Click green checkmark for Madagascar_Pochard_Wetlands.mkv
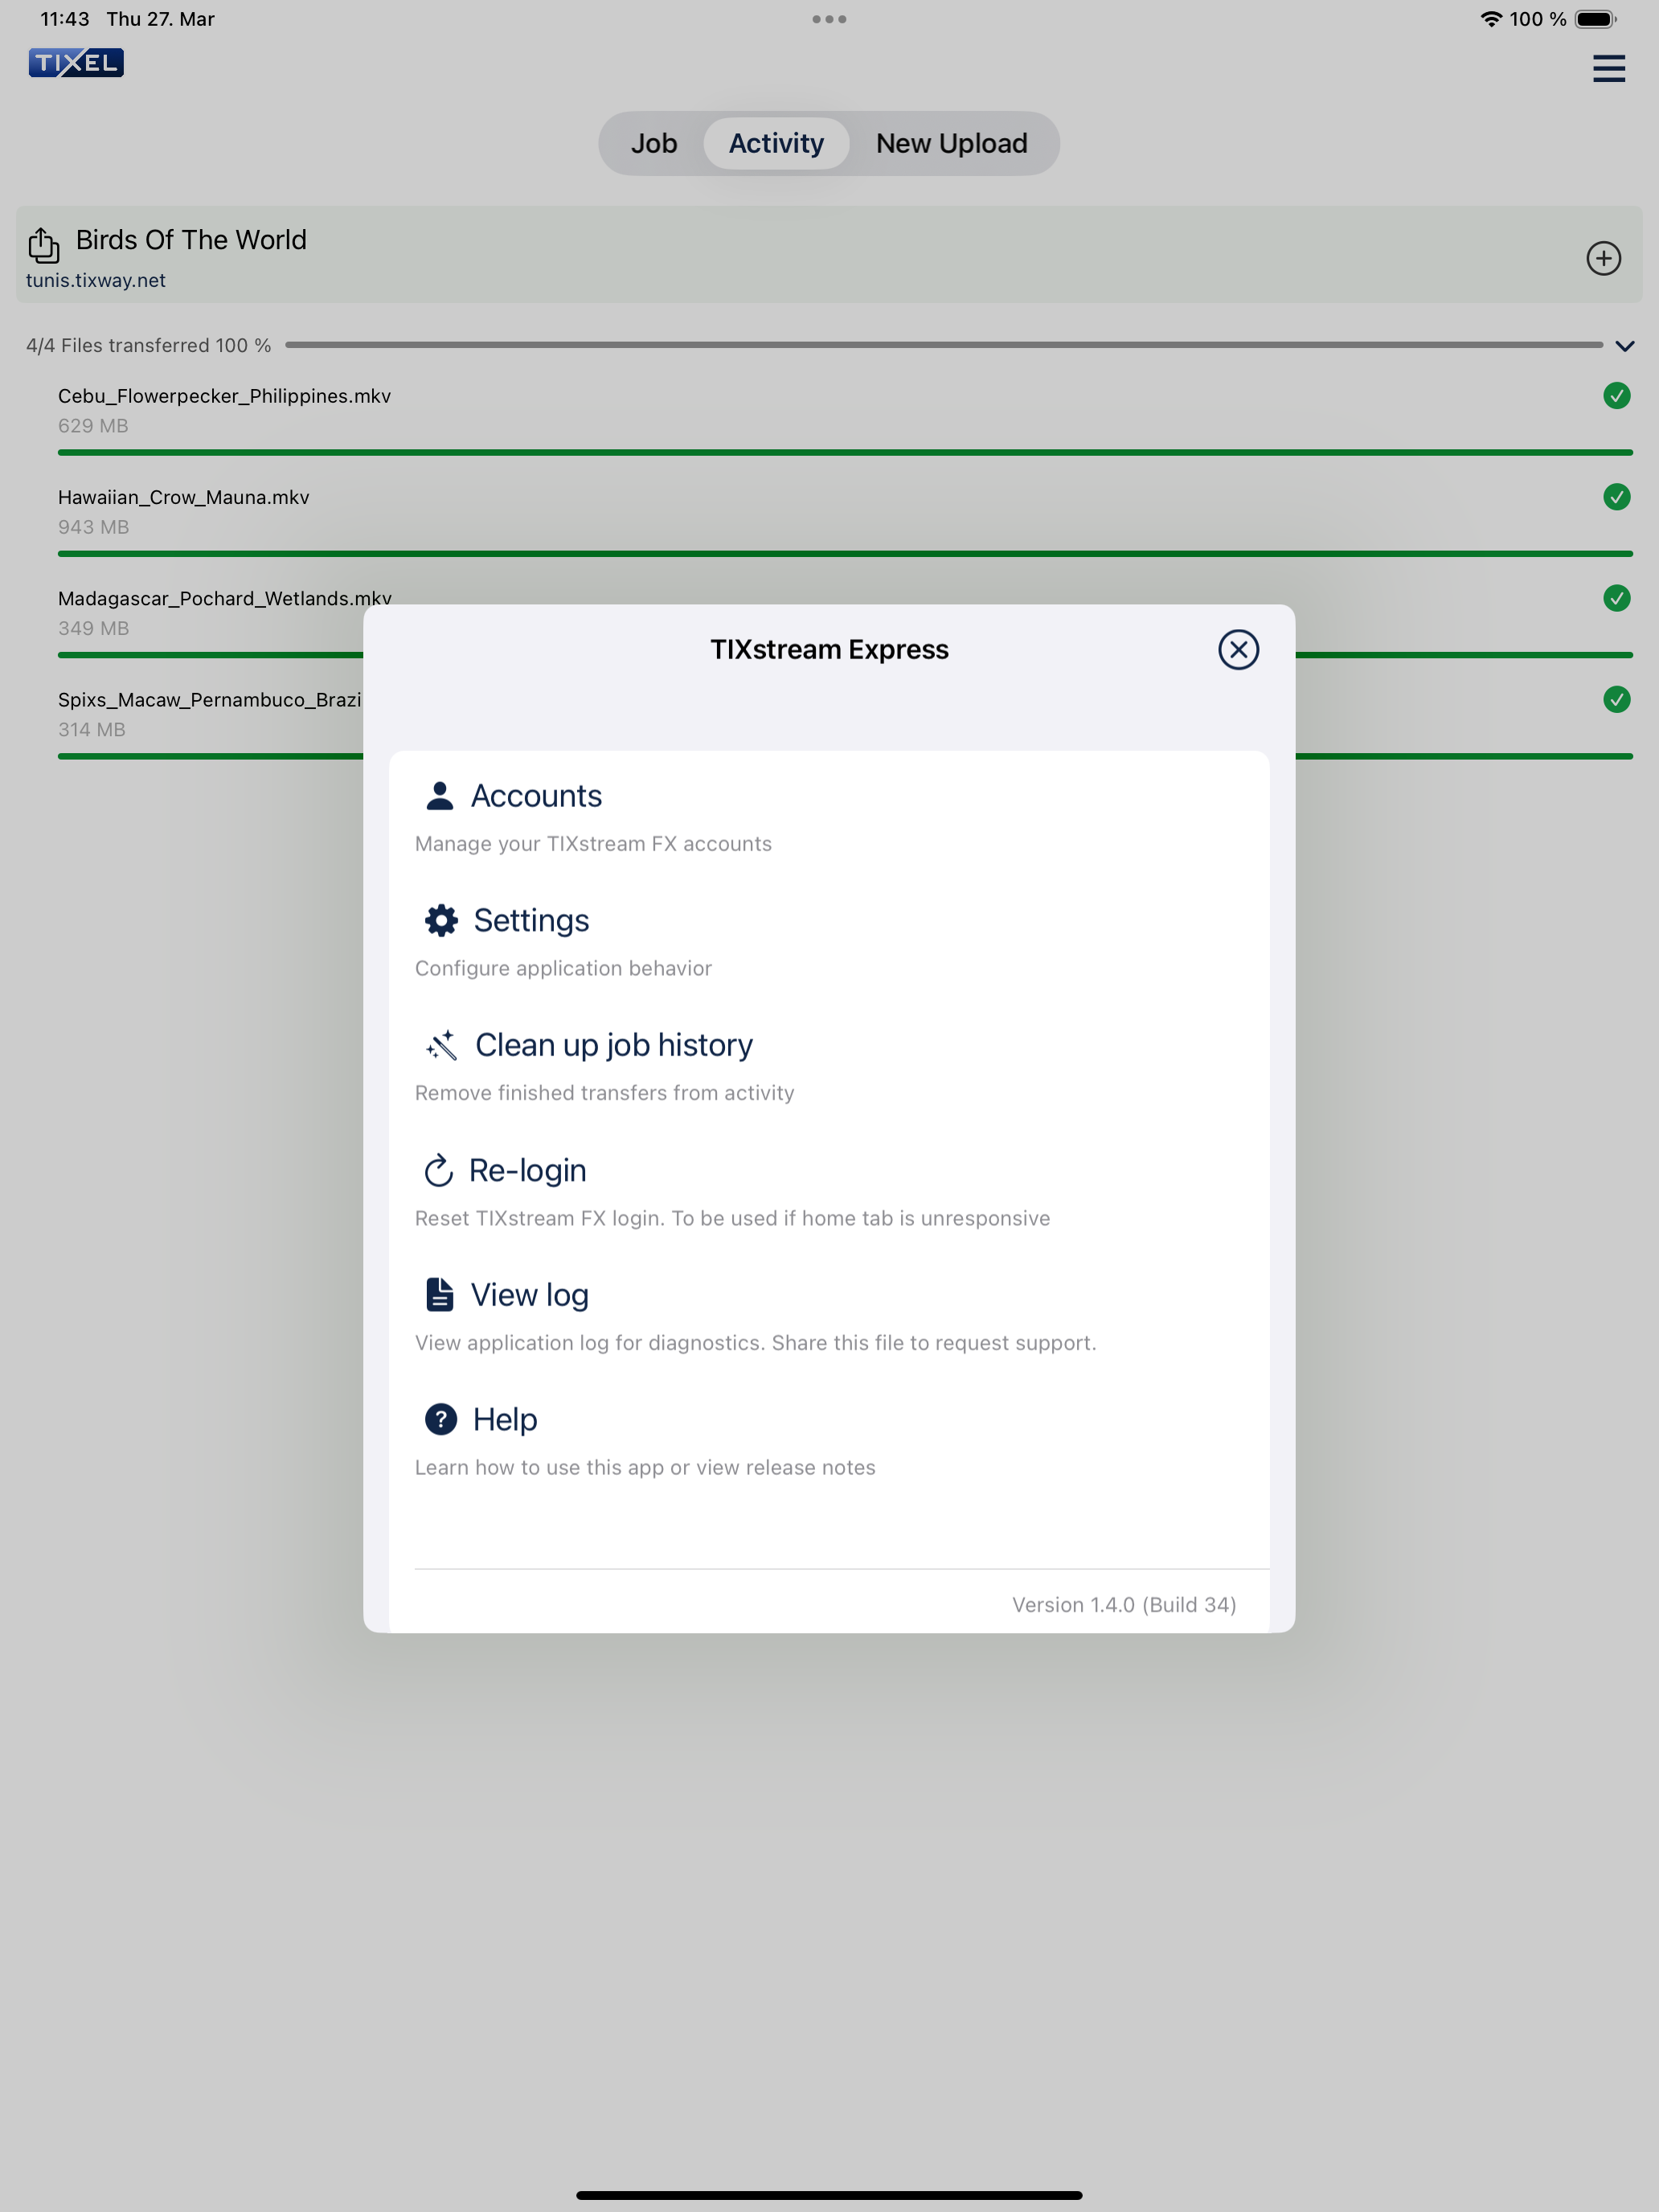The image size is (1659, 2212). click(x=1616, y=598)
